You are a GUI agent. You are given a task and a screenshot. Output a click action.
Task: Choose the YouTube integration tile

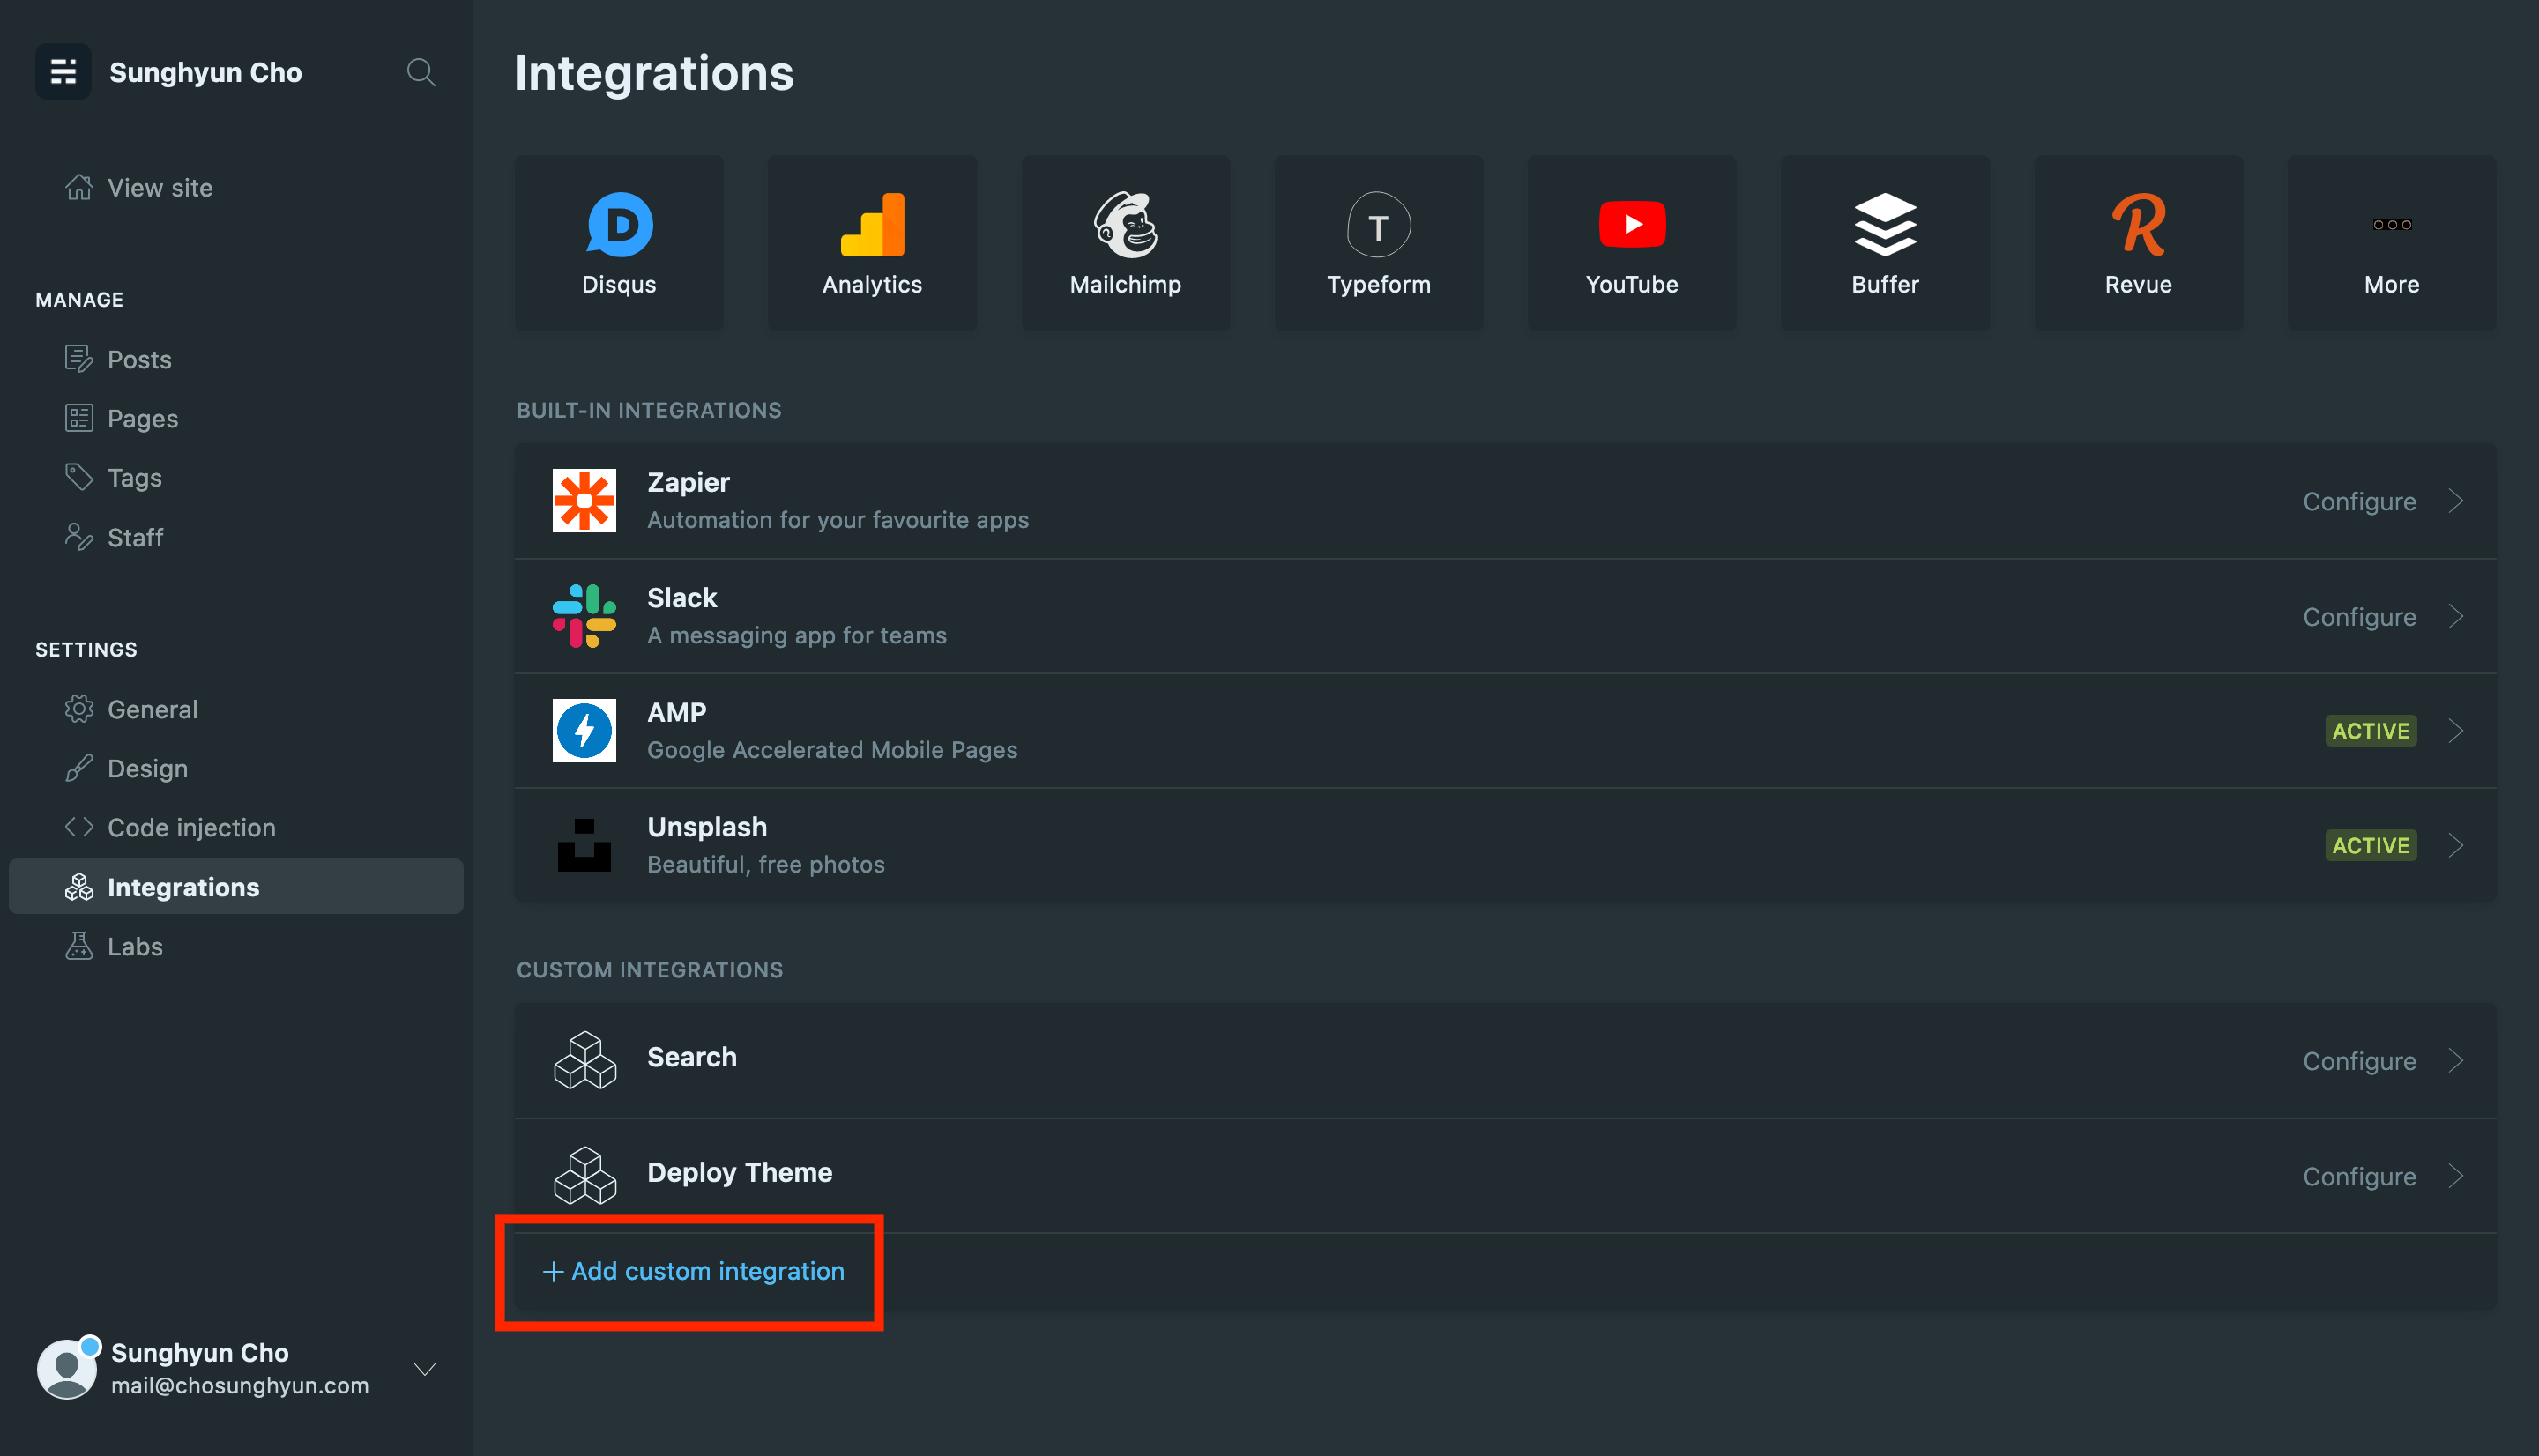(1631, 243)
